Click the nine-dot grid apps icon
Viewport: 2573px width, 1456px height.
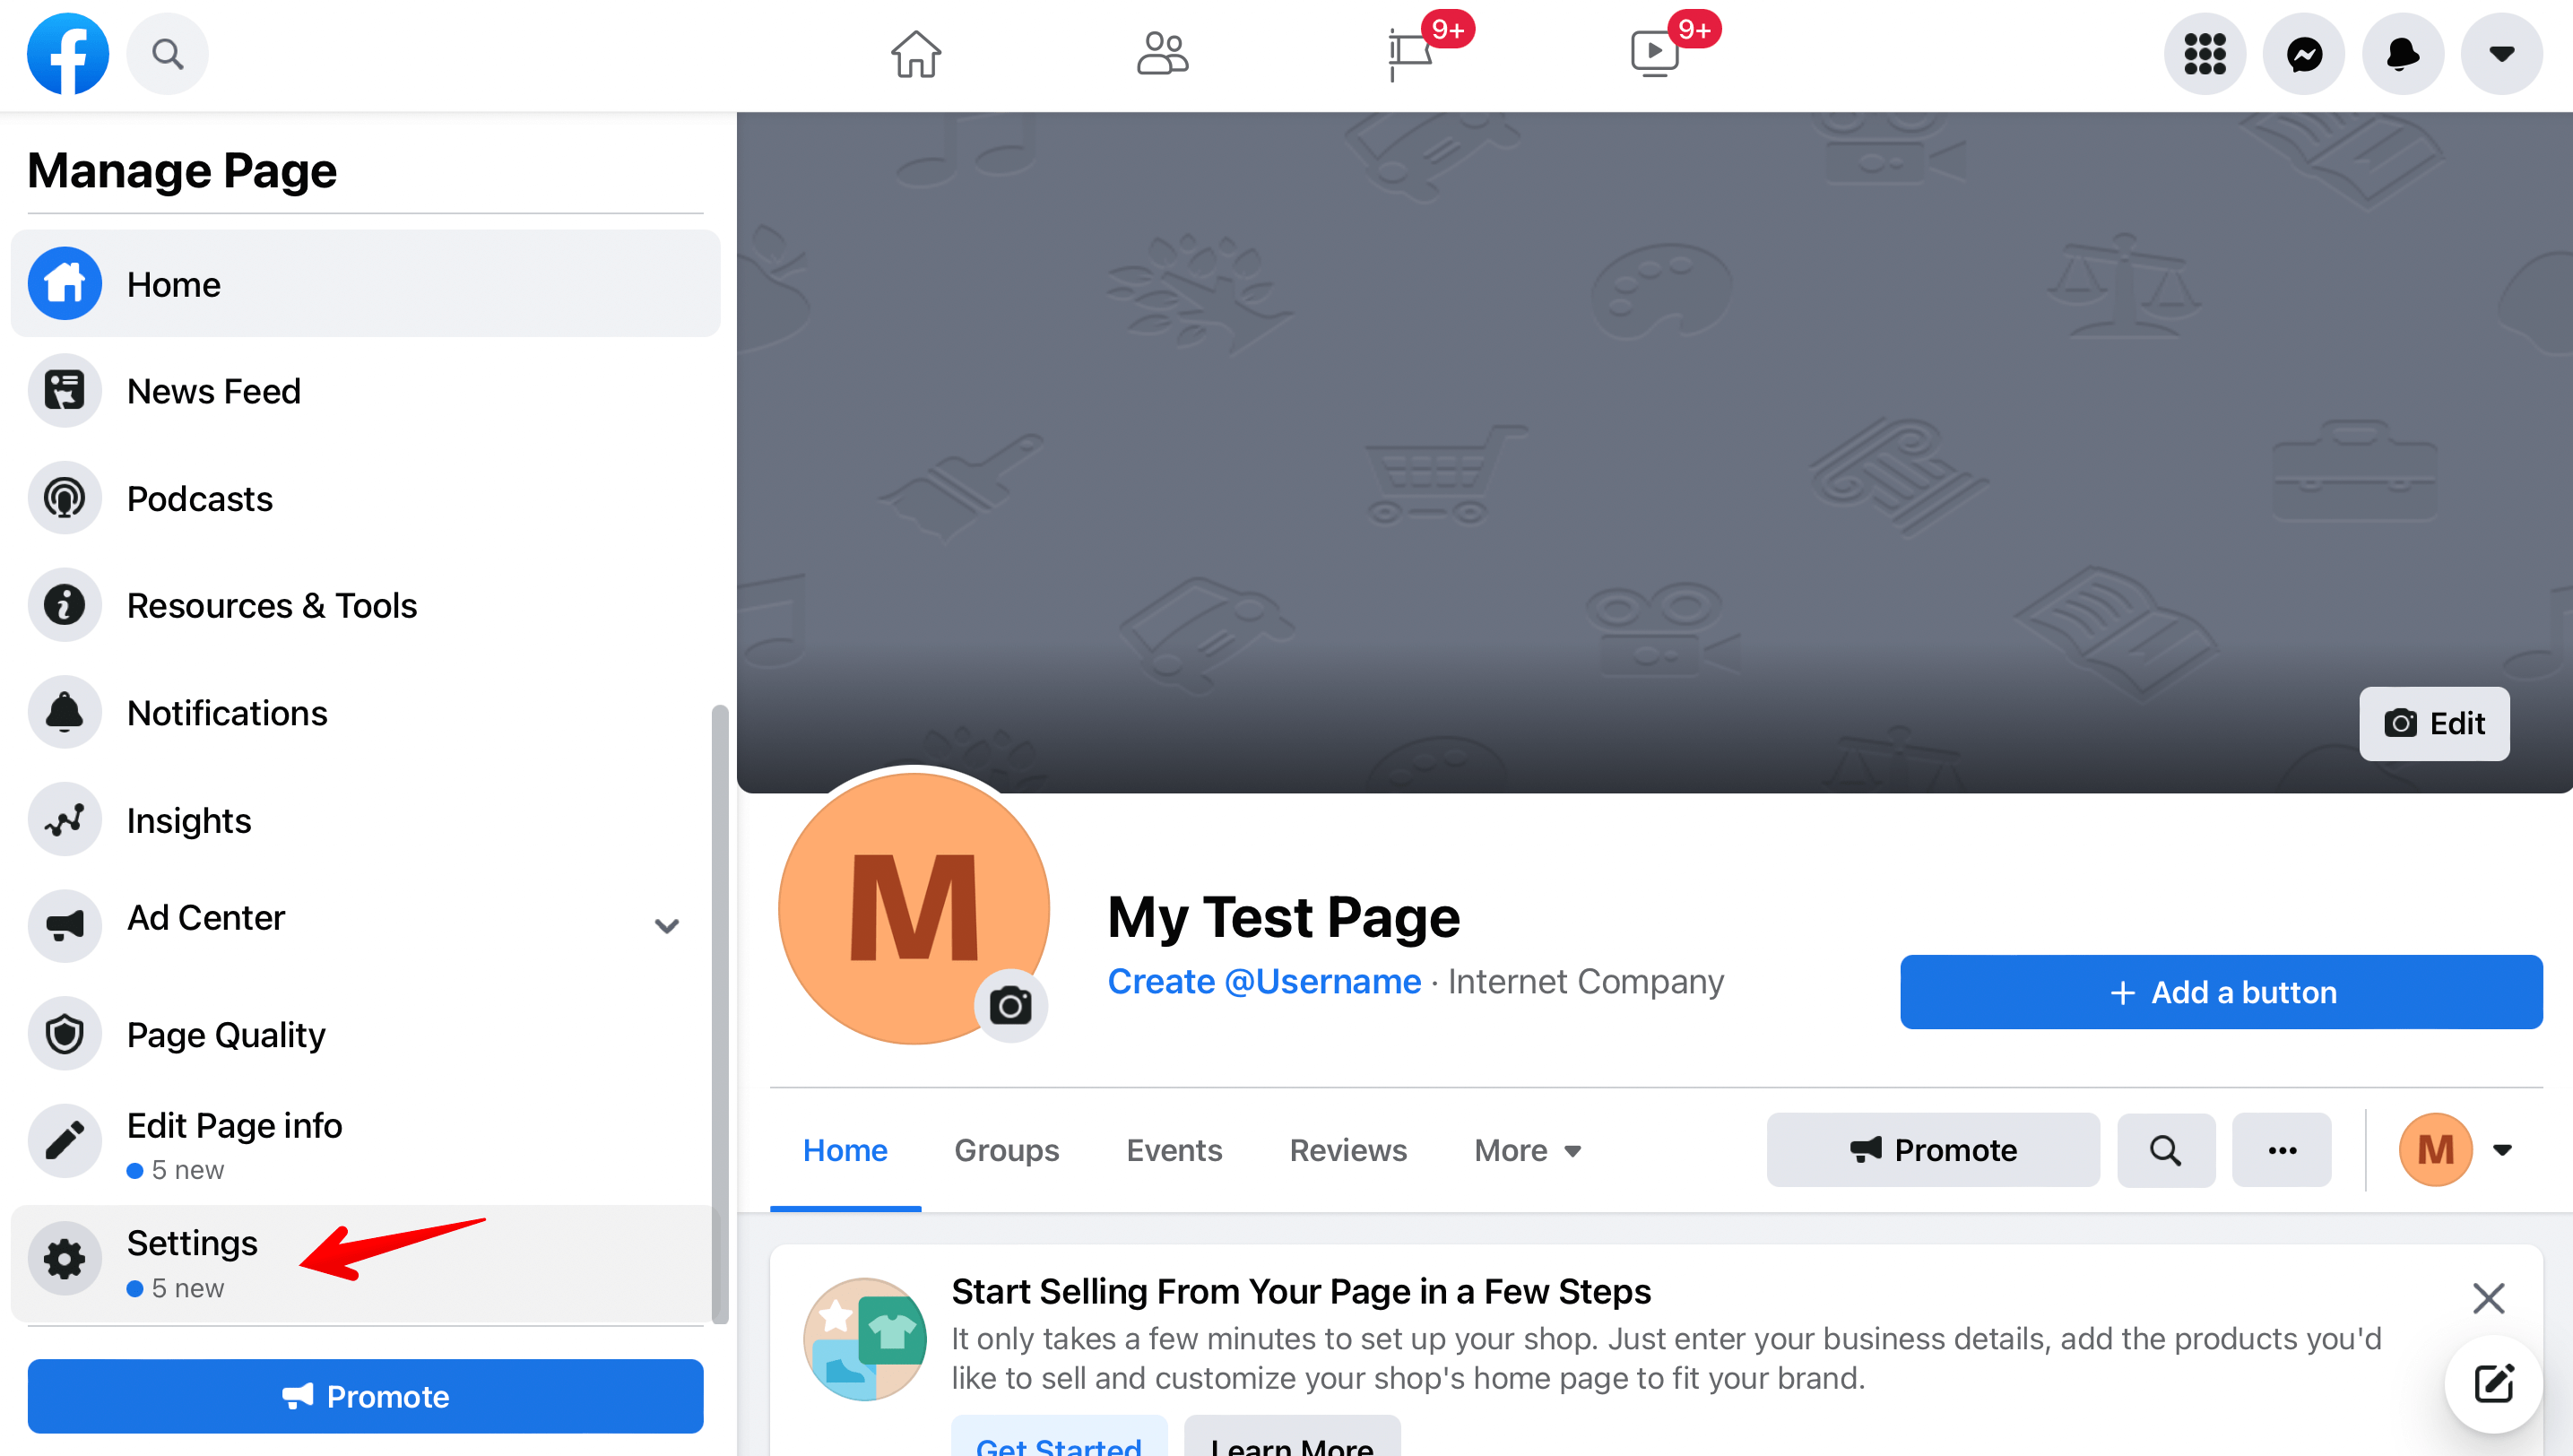(x=2205, y=53)
